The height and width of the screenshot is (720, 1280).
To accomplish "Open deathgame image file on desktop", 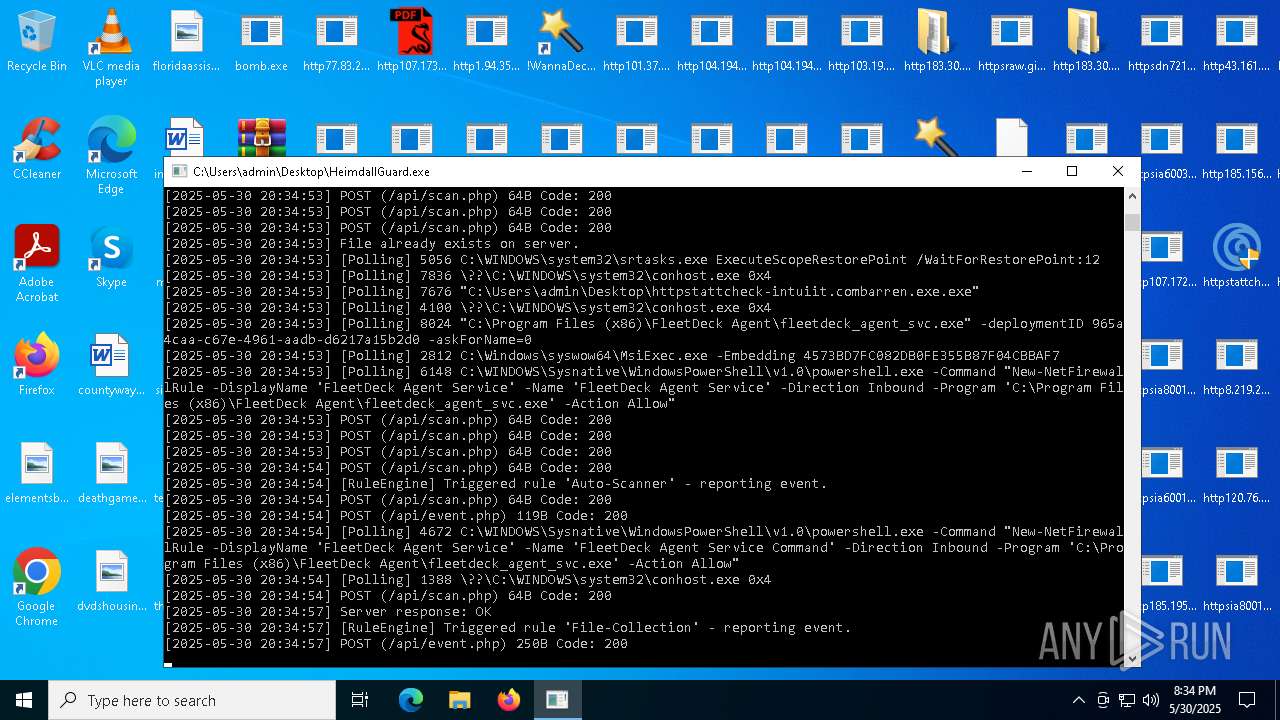I will [x=111, y=473].
